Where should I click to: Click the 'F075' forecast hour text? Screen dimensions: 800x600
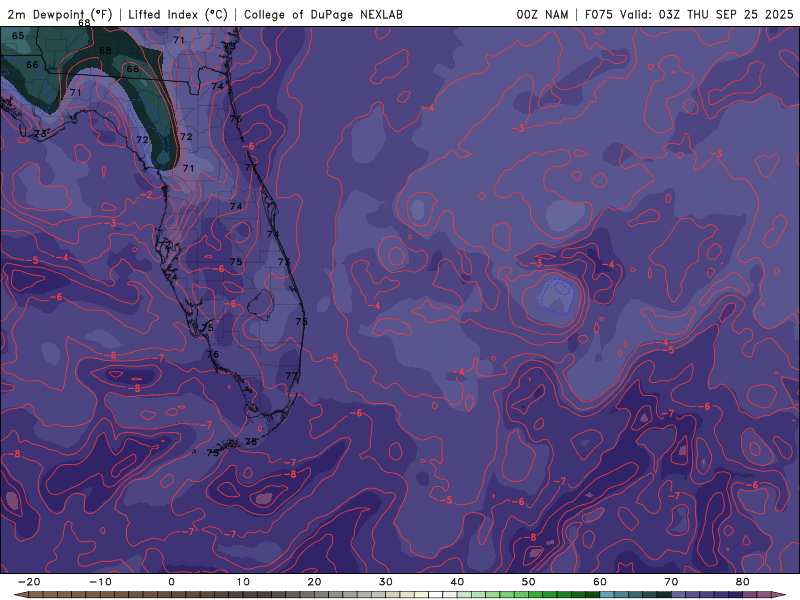coord(598,14)
